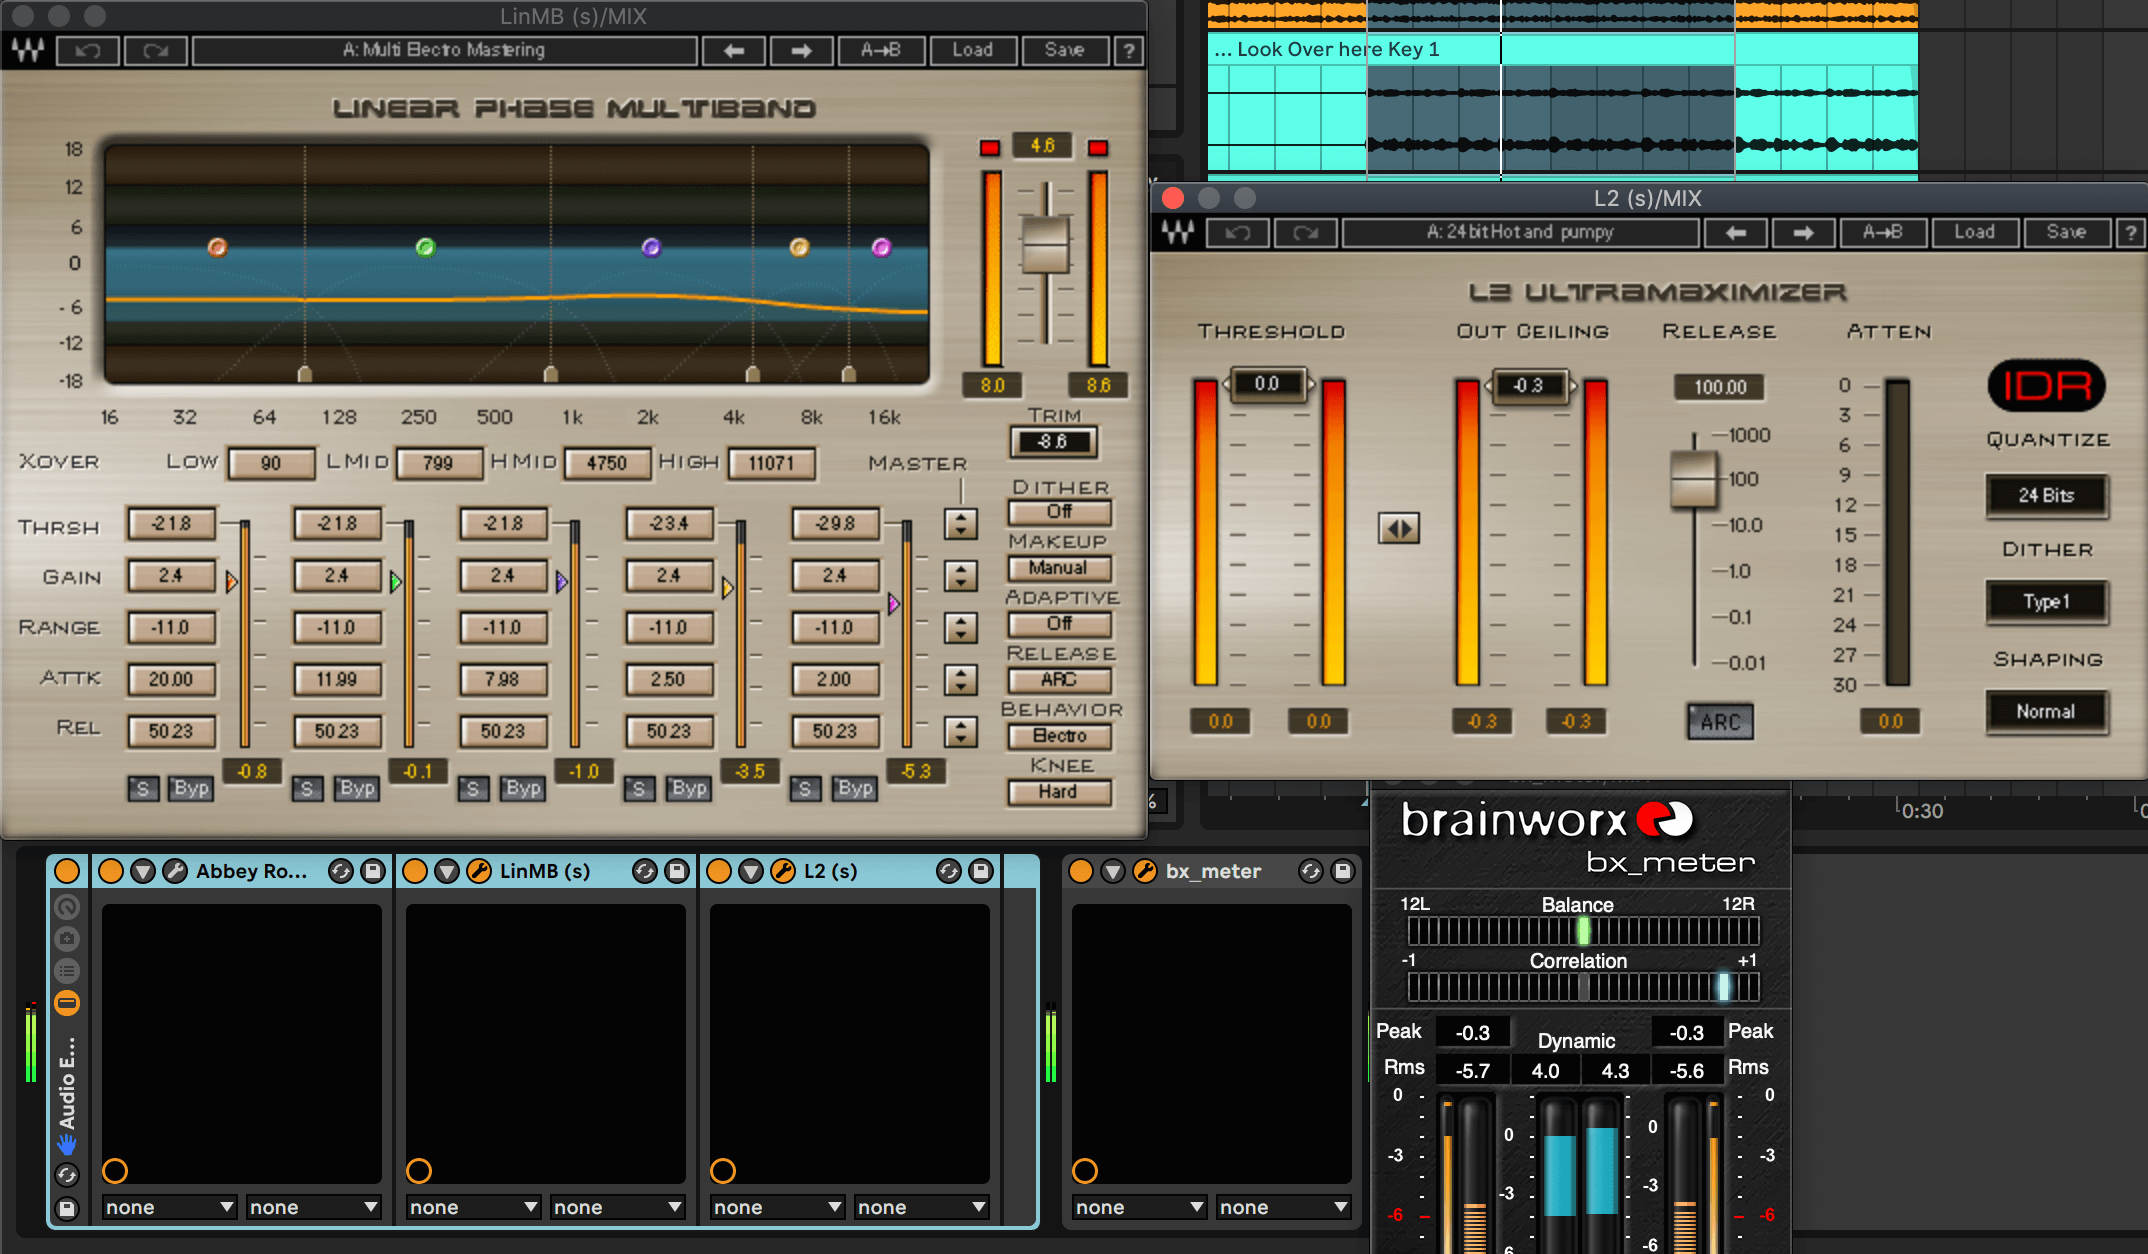Bypass the first band with Byp button
The width and height of the screenshot is (2148, 1254).
[191, 788]
